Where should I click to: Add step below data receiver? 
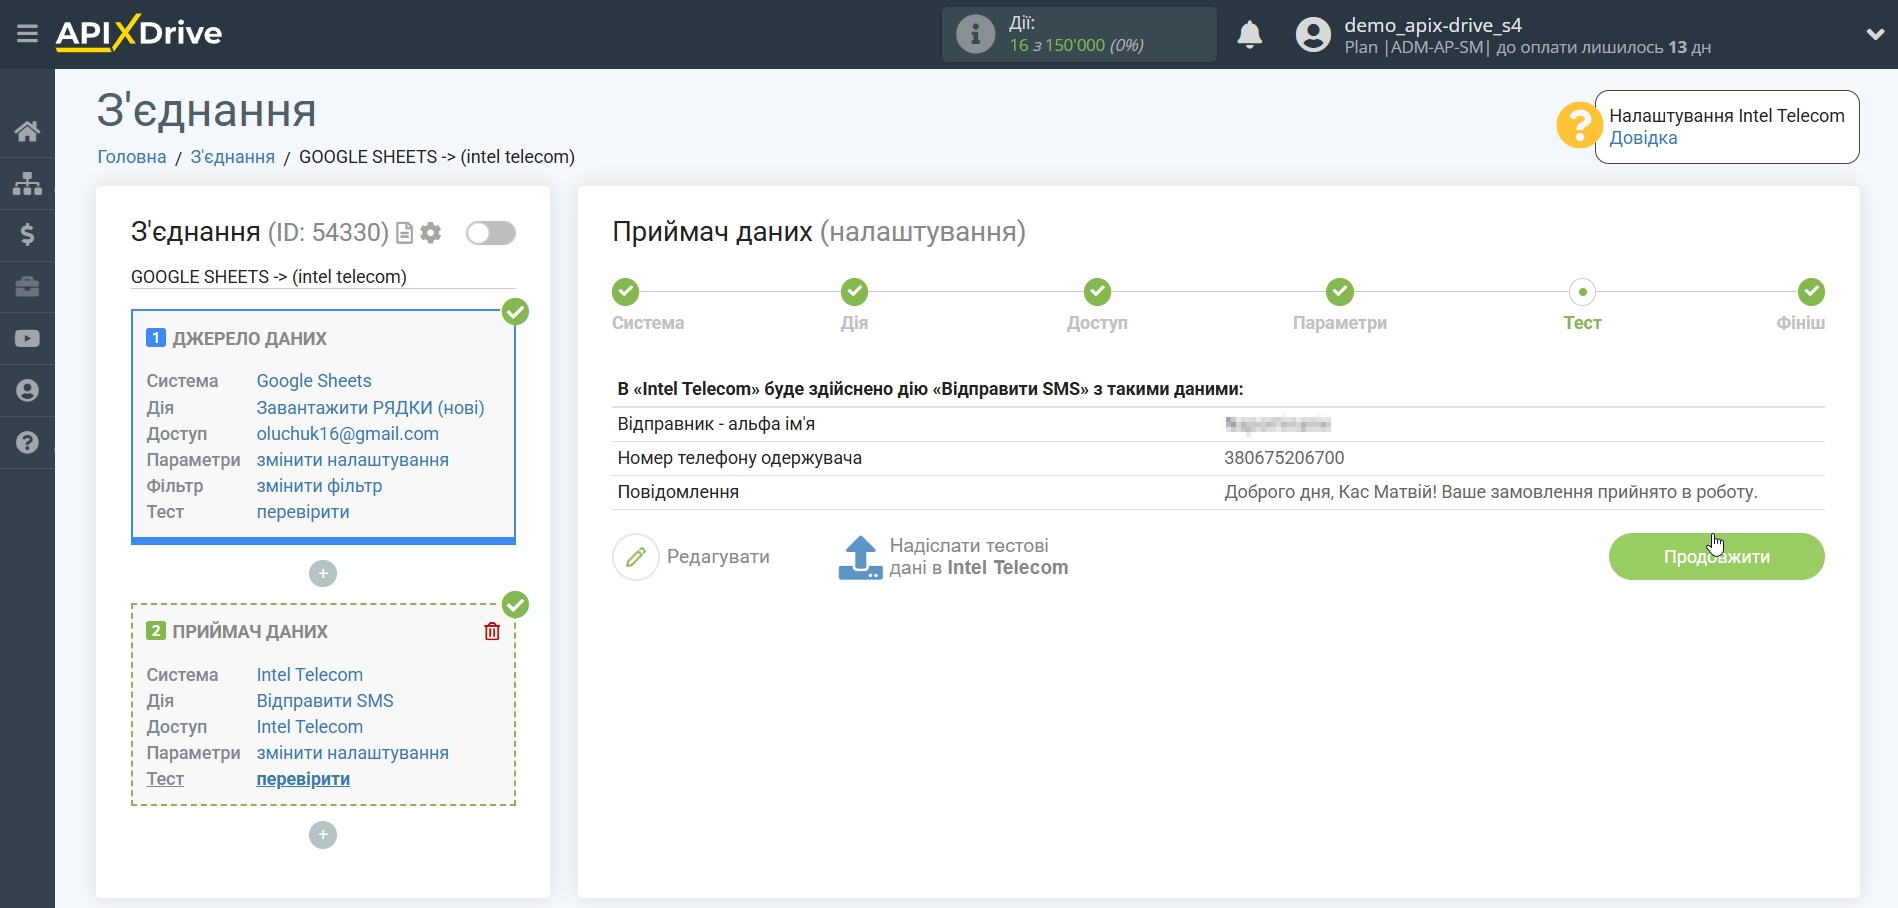pyautogui.click(x=323, y=835)
